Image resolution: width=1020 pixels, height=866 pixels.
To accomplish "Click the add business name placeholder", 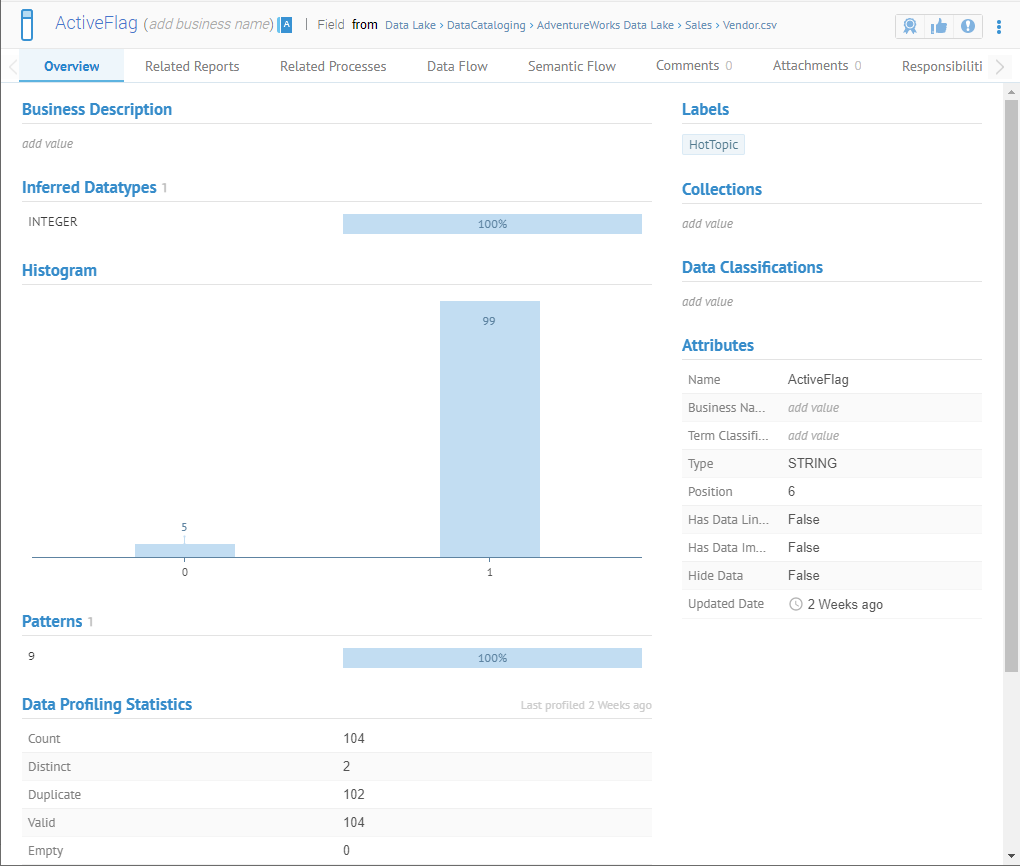I will click(x=209, y=24).
